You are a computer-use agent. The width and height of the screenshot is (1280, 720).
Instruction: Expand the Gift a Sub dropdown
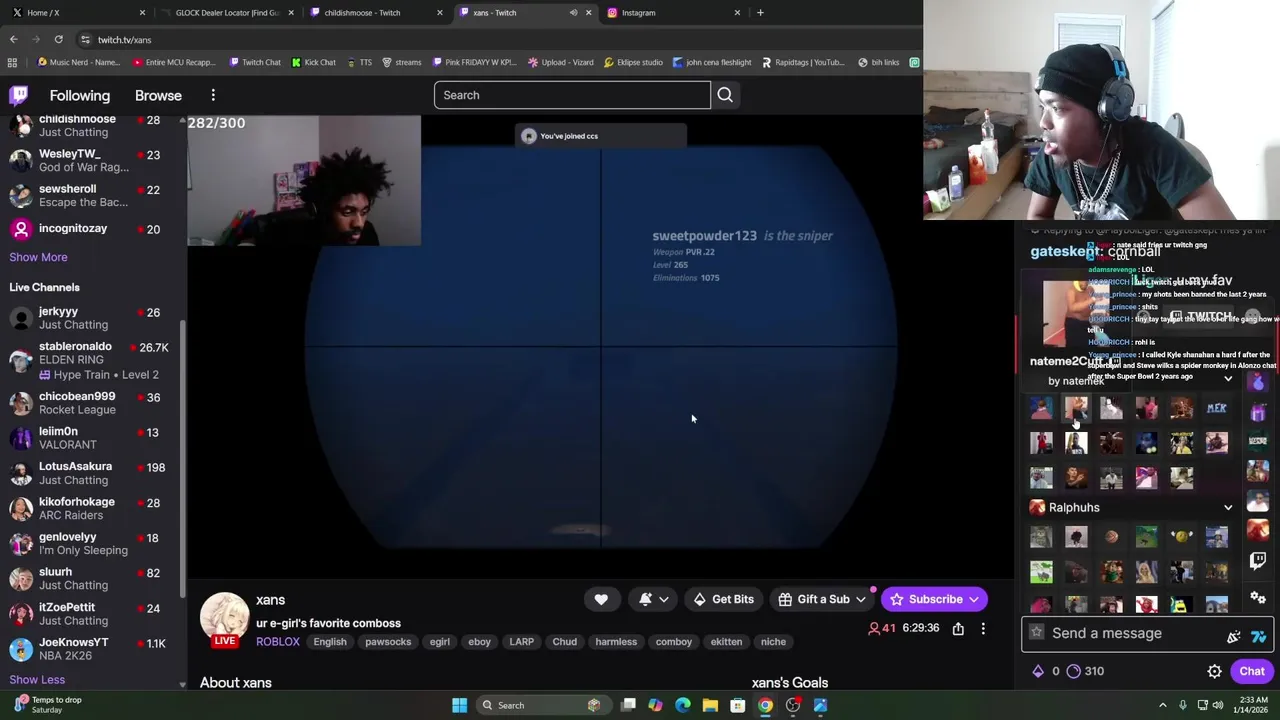[860, 600]
